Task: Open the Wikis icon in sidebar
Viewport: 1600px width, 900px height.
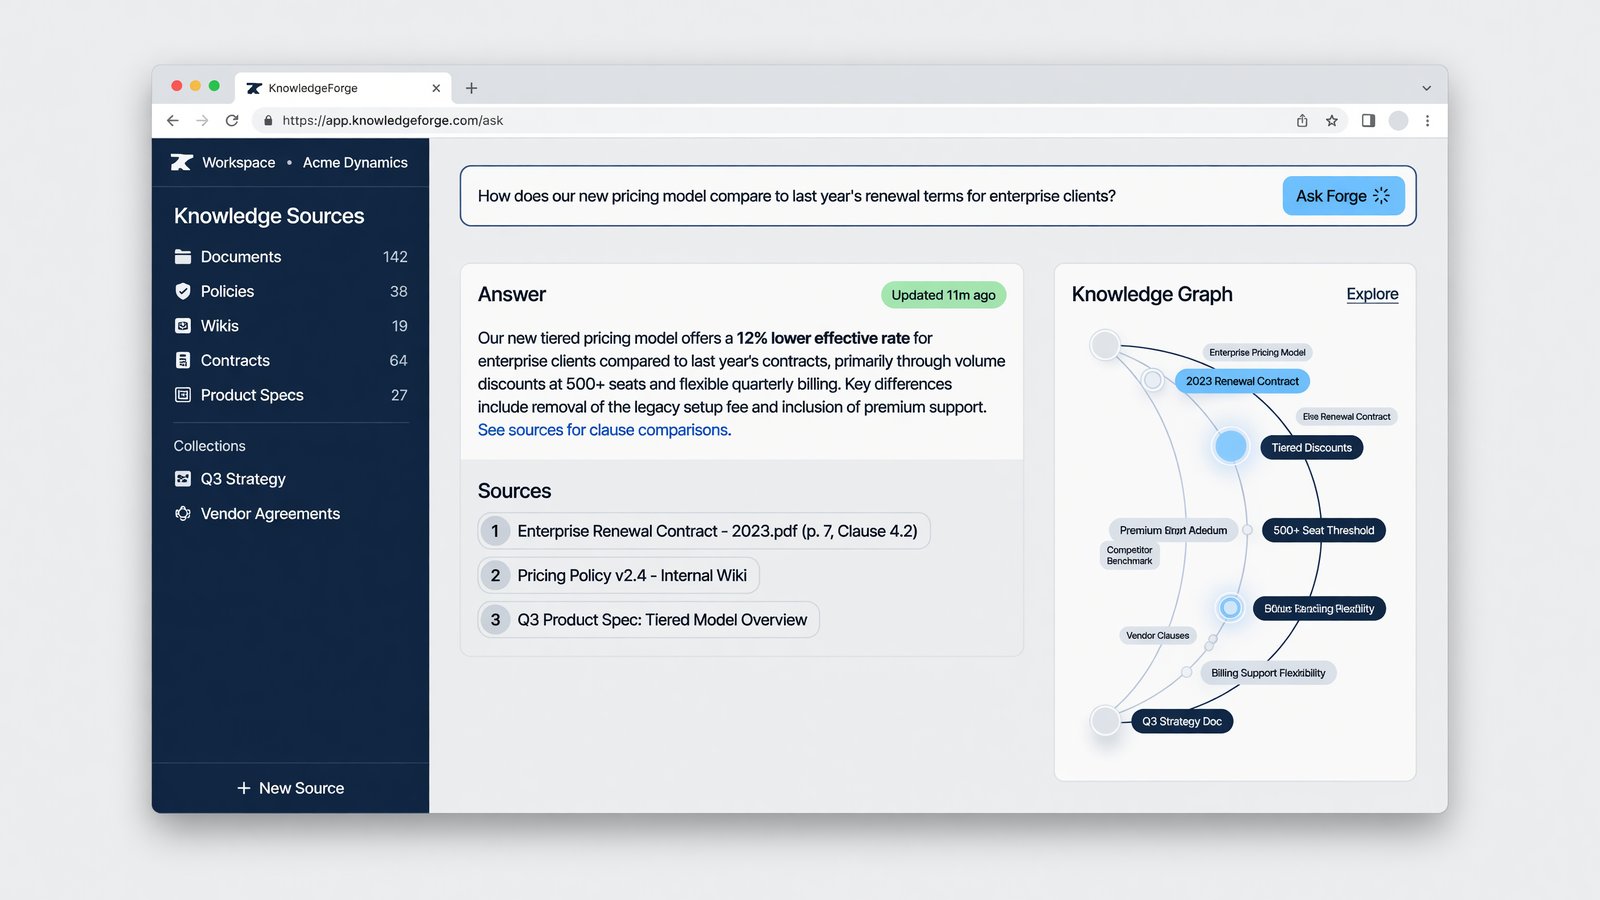Action: pos(183,326)
